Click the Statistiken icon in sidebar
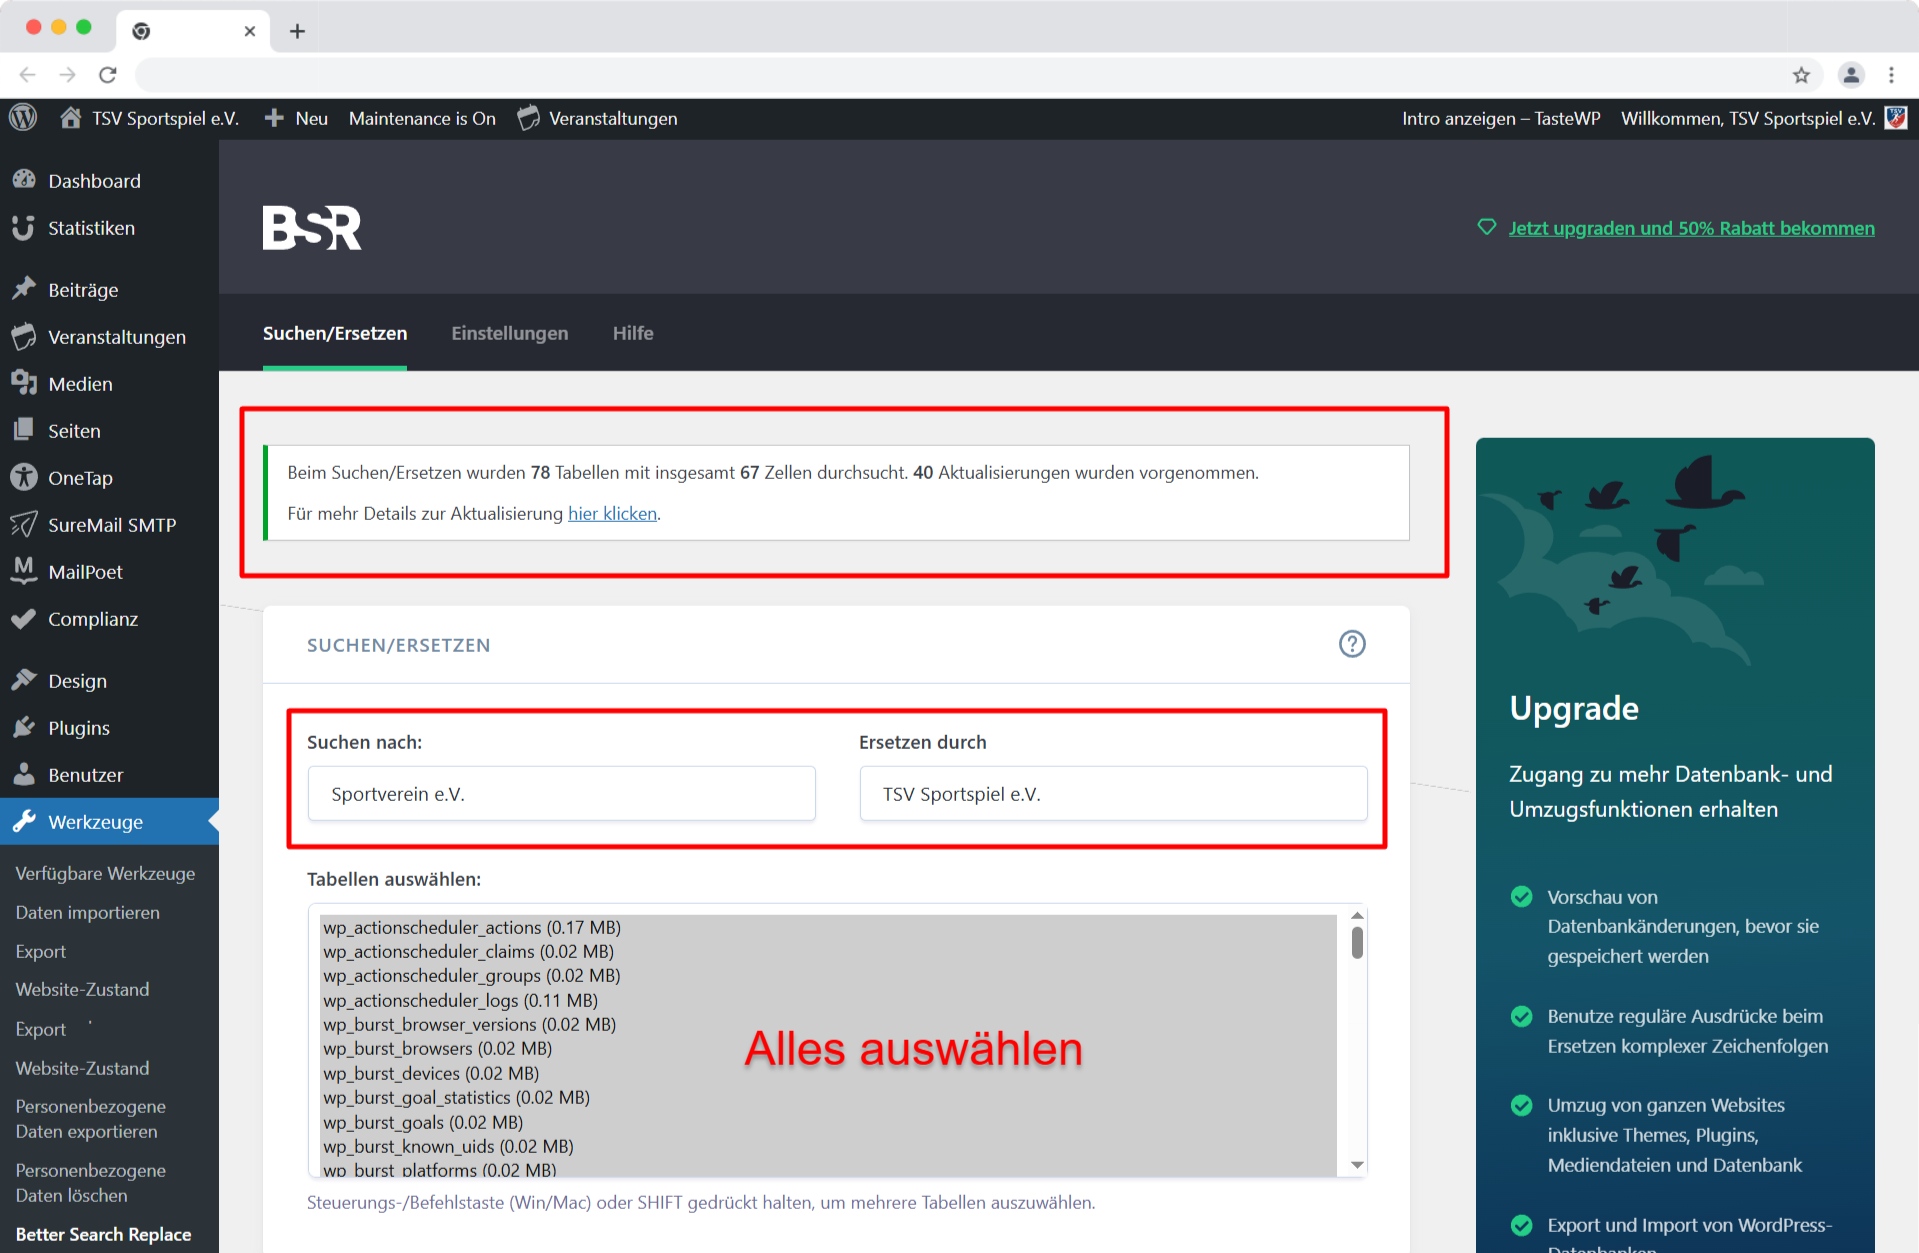The image size is (1919, 1253). [24, 228]
